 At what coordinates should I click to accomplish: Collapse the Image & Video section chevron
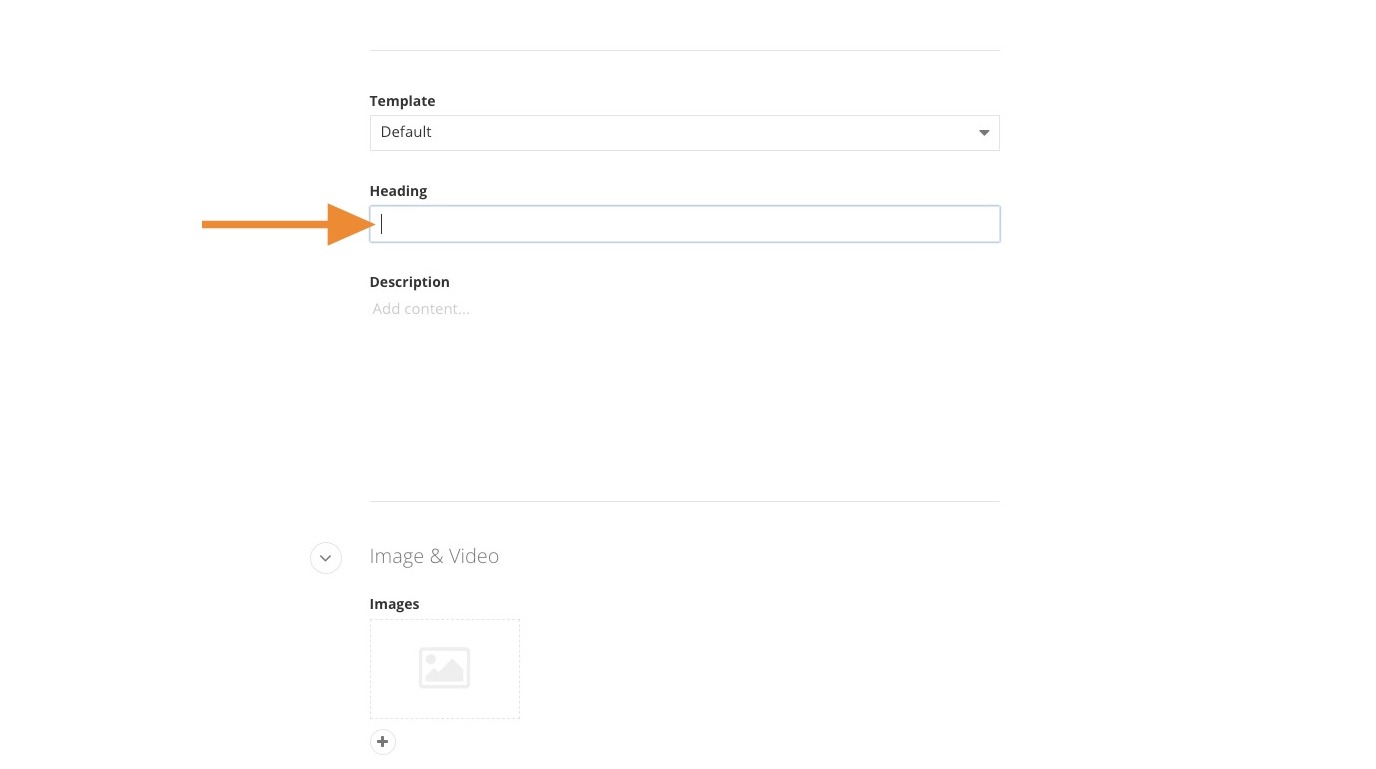pyautogui.click(x=326, y=557)
